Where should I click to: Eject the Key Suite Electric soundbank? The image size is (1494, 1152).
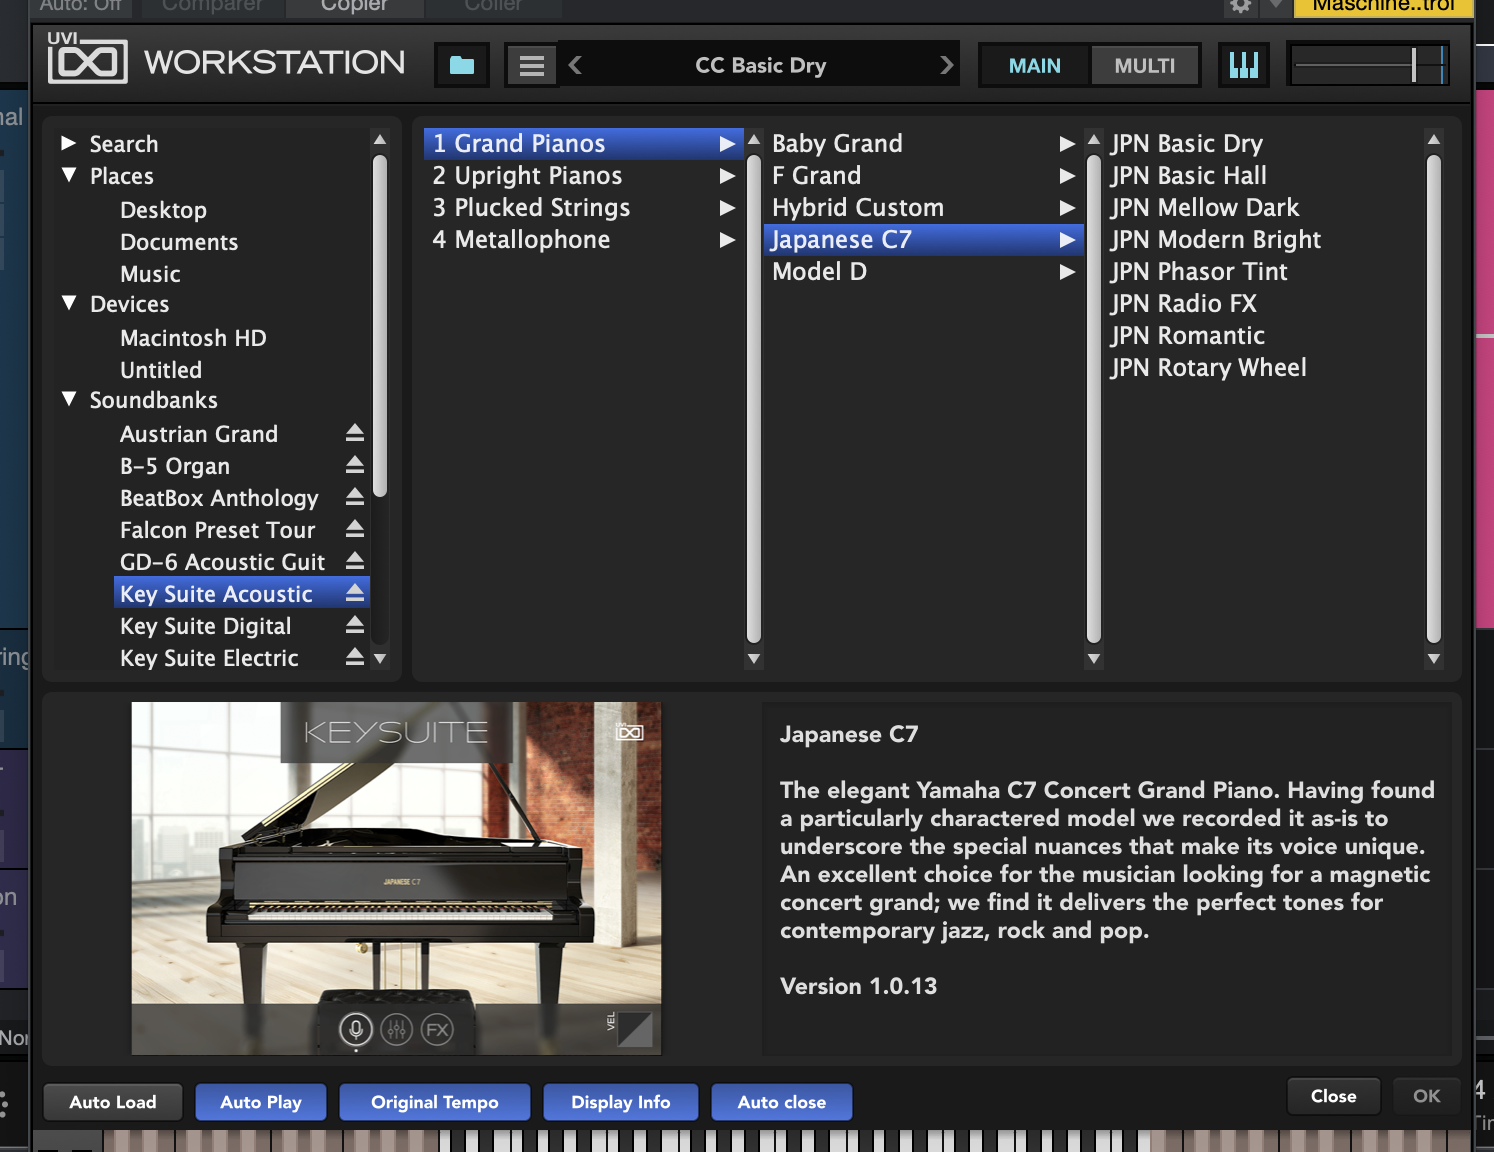point(355,657)
